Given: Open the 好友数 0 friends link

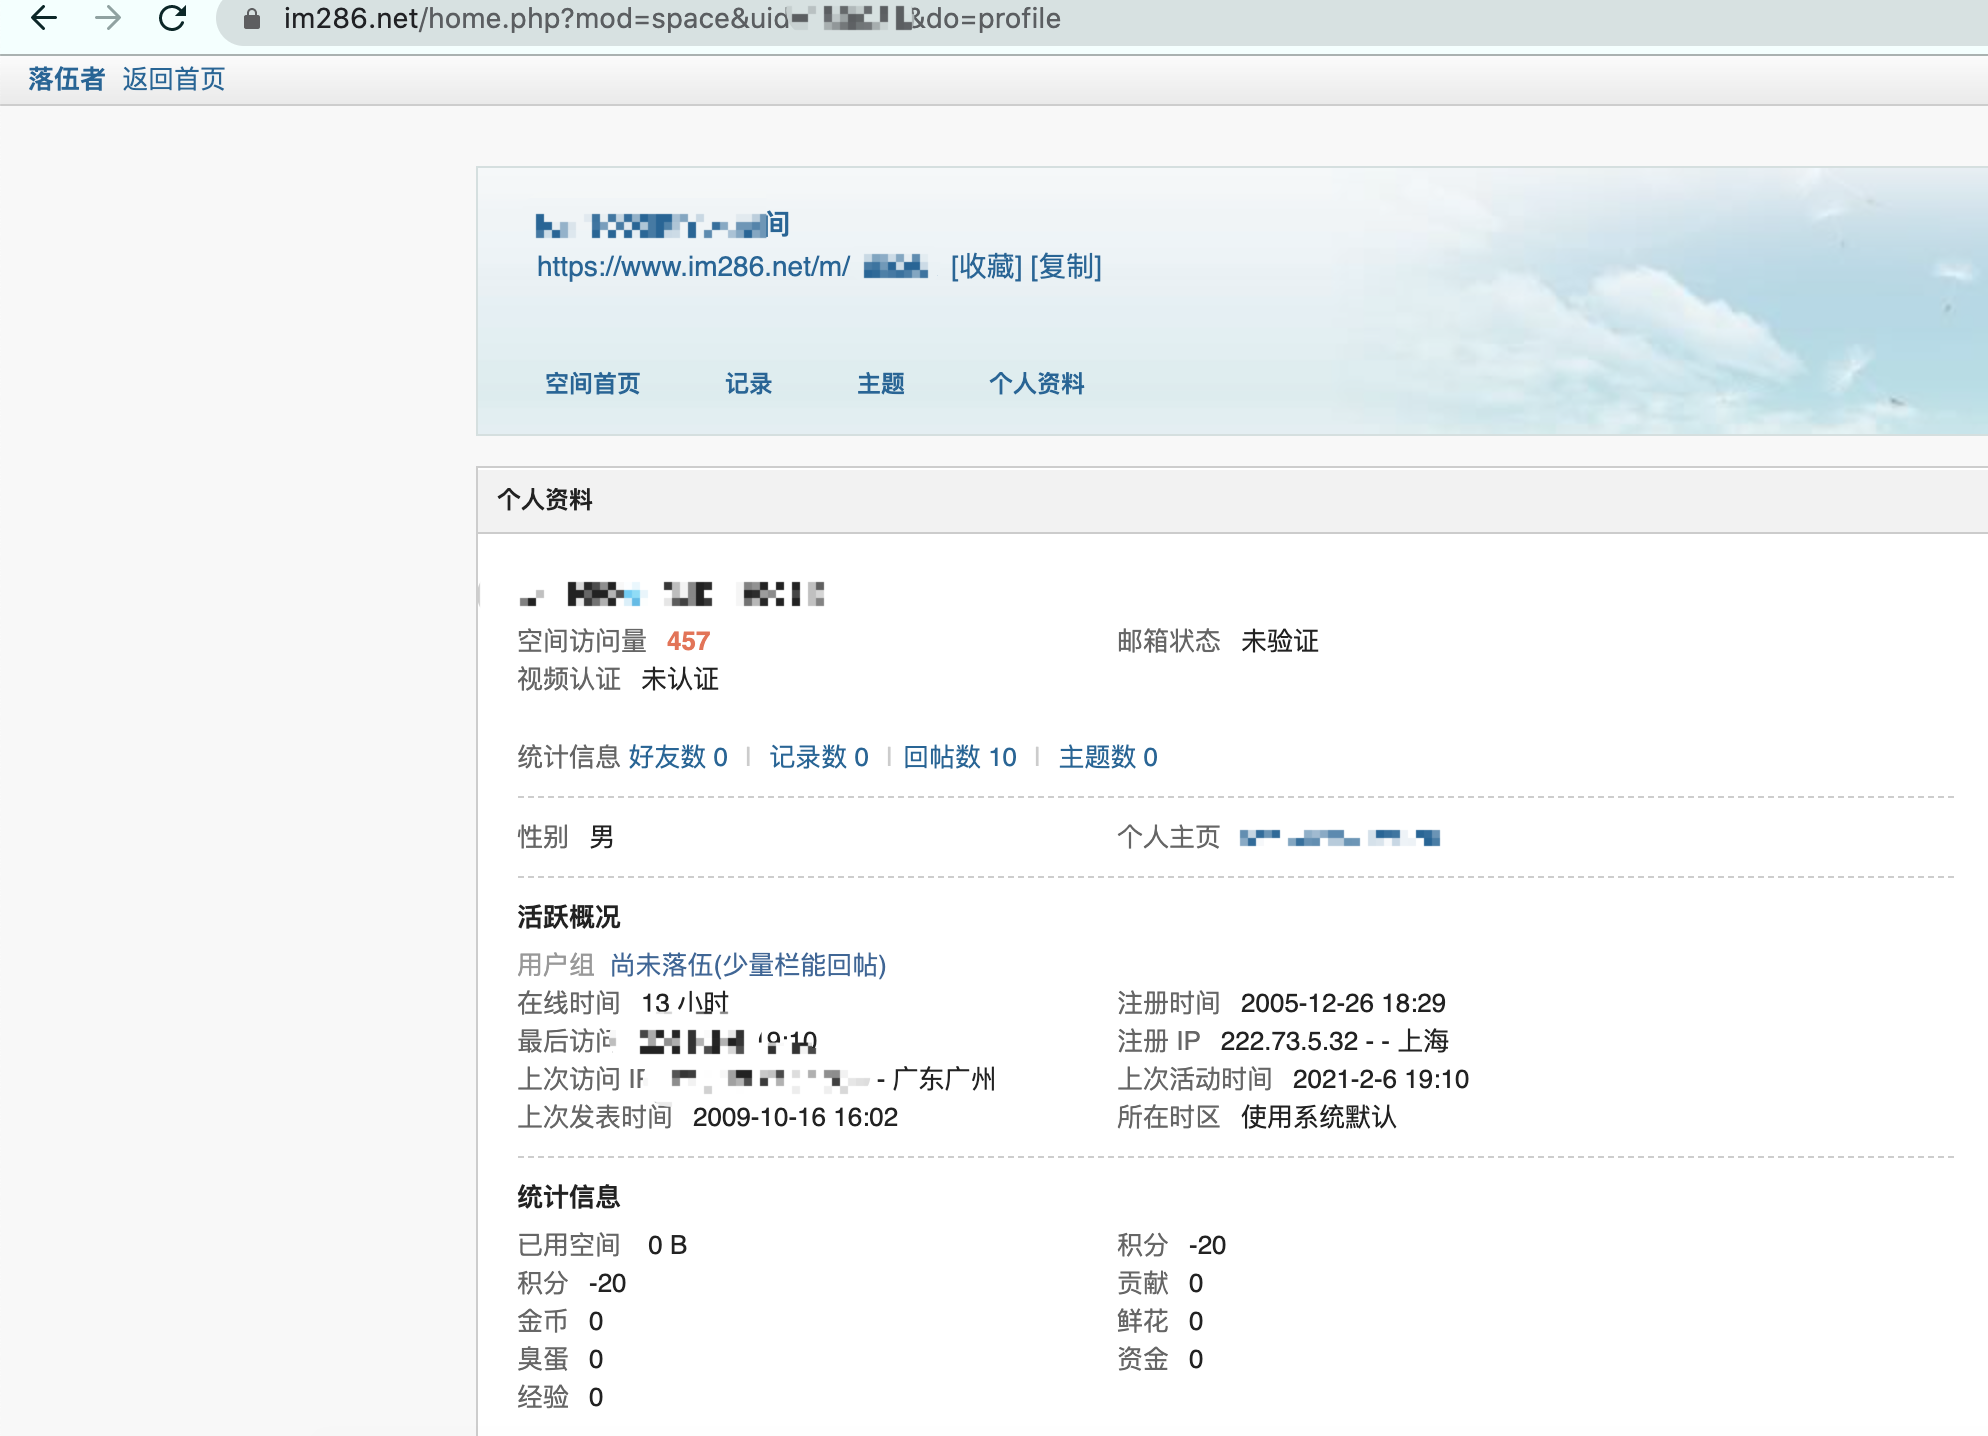Looking at the screenshot, I should tap(677, 757).
